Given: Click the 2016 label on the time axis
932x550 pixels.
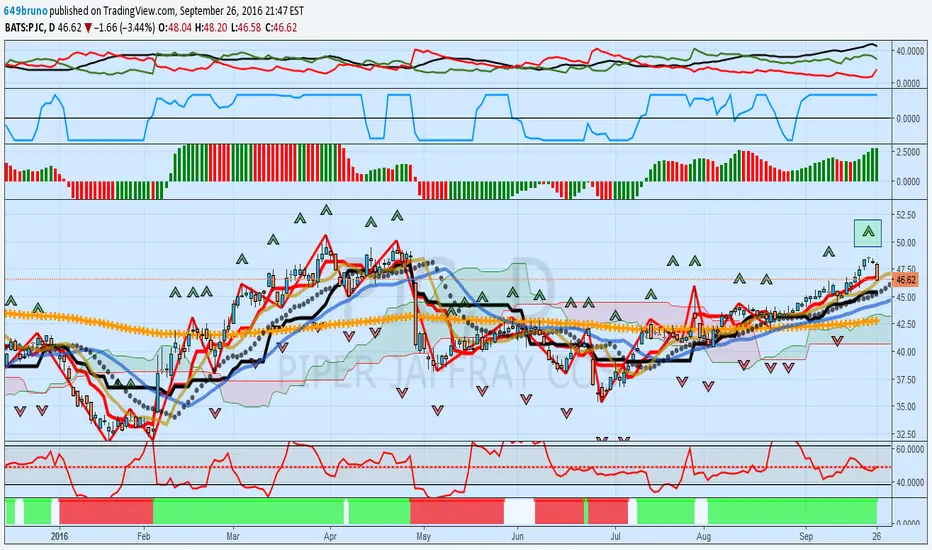Looking at the screenshot, I should coord(59,536).
